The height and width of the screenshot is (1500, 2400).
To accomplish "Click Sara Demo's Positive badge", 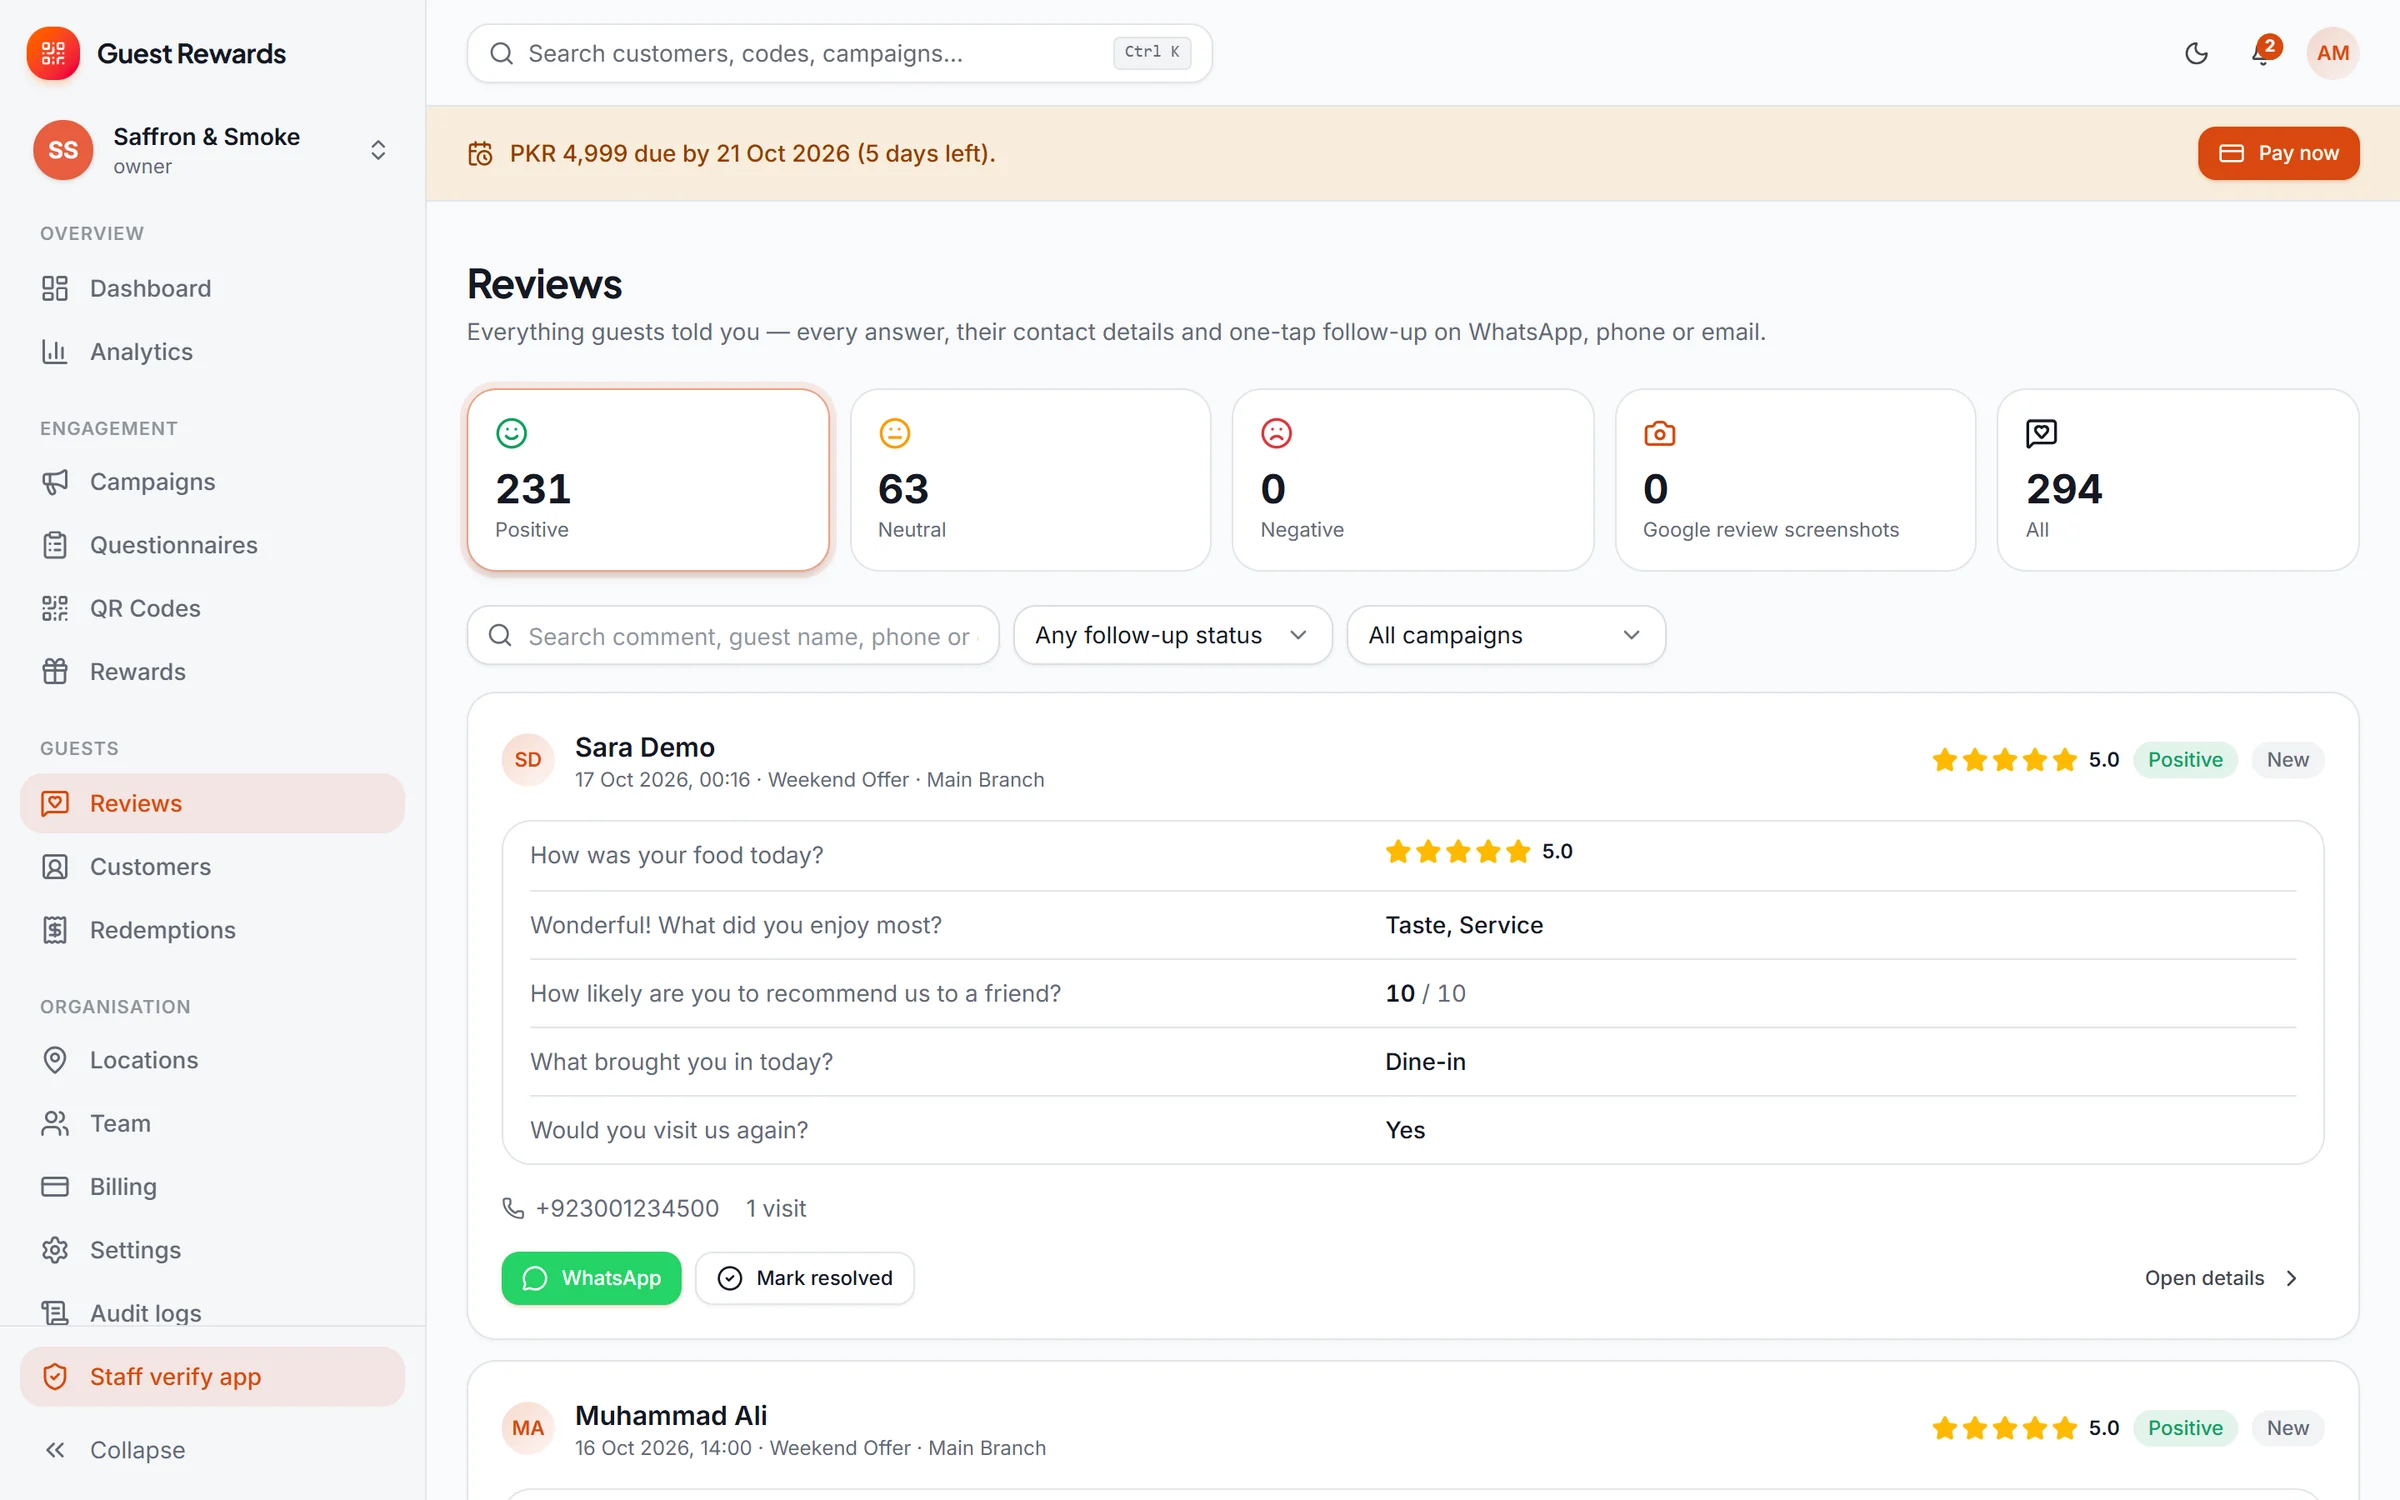I will [x=2185, y=760].
